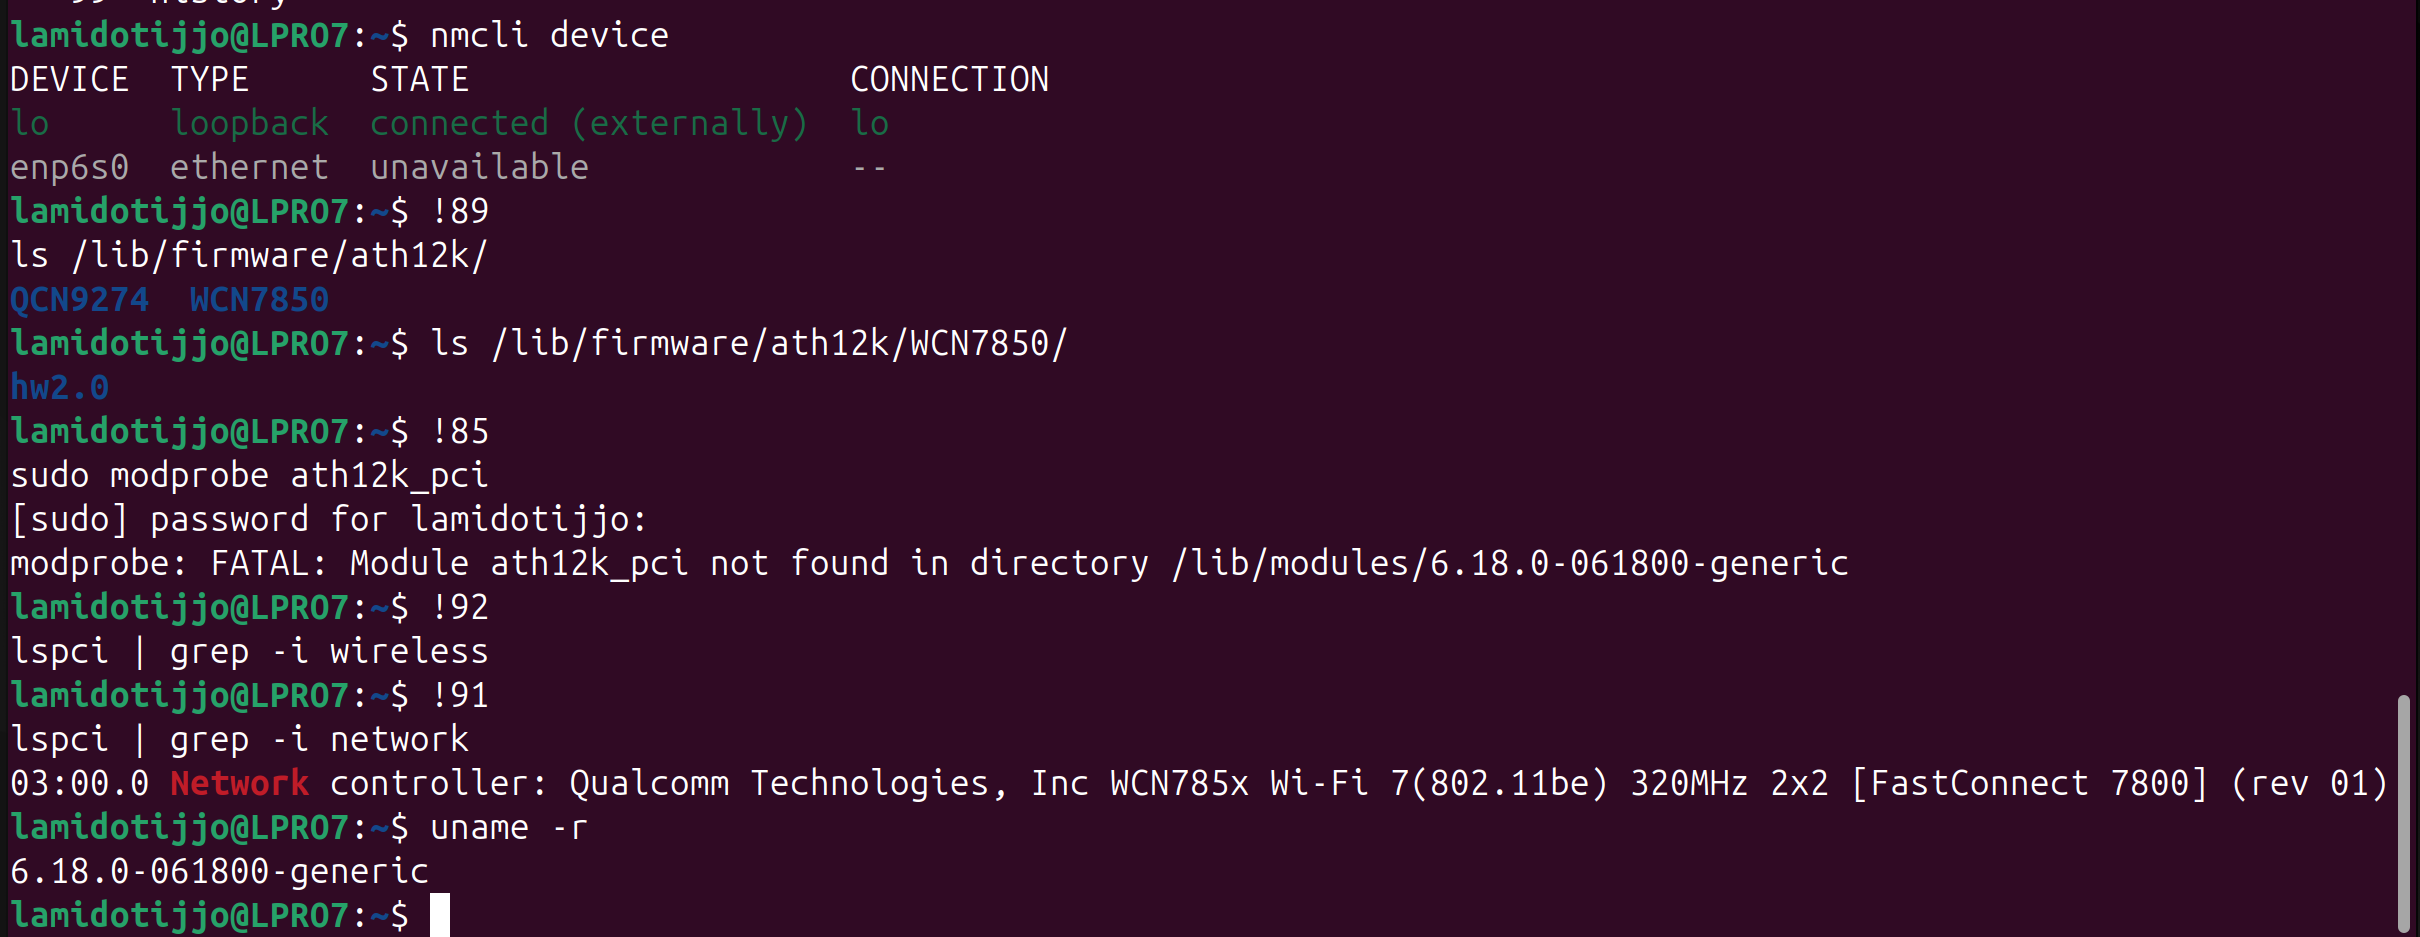
Task: Click the modprobe FATAL error text
Action: (x=929, y=563)
